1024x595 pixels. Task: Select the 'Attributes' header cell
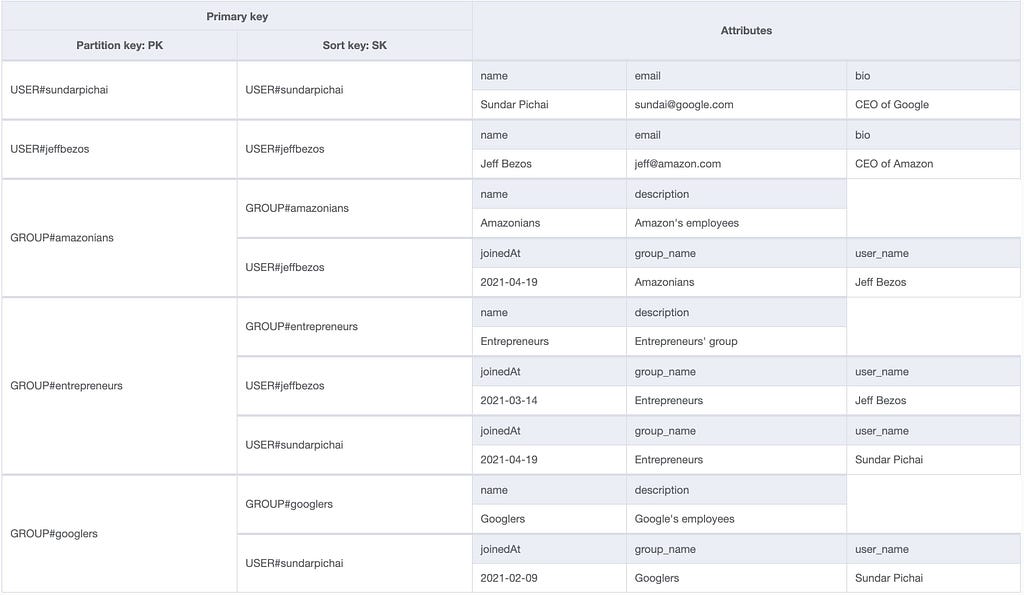coord(746,31)
